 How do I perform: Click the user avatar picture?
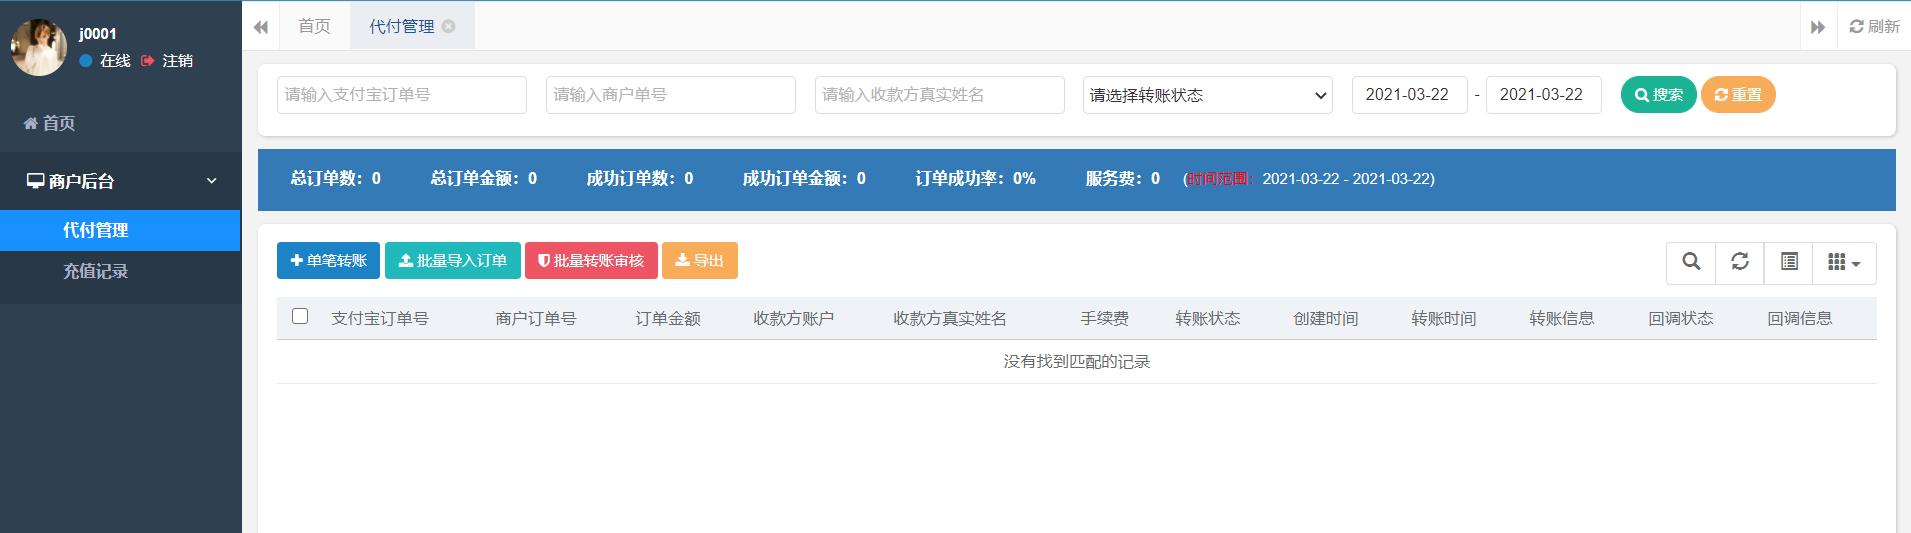38,47
